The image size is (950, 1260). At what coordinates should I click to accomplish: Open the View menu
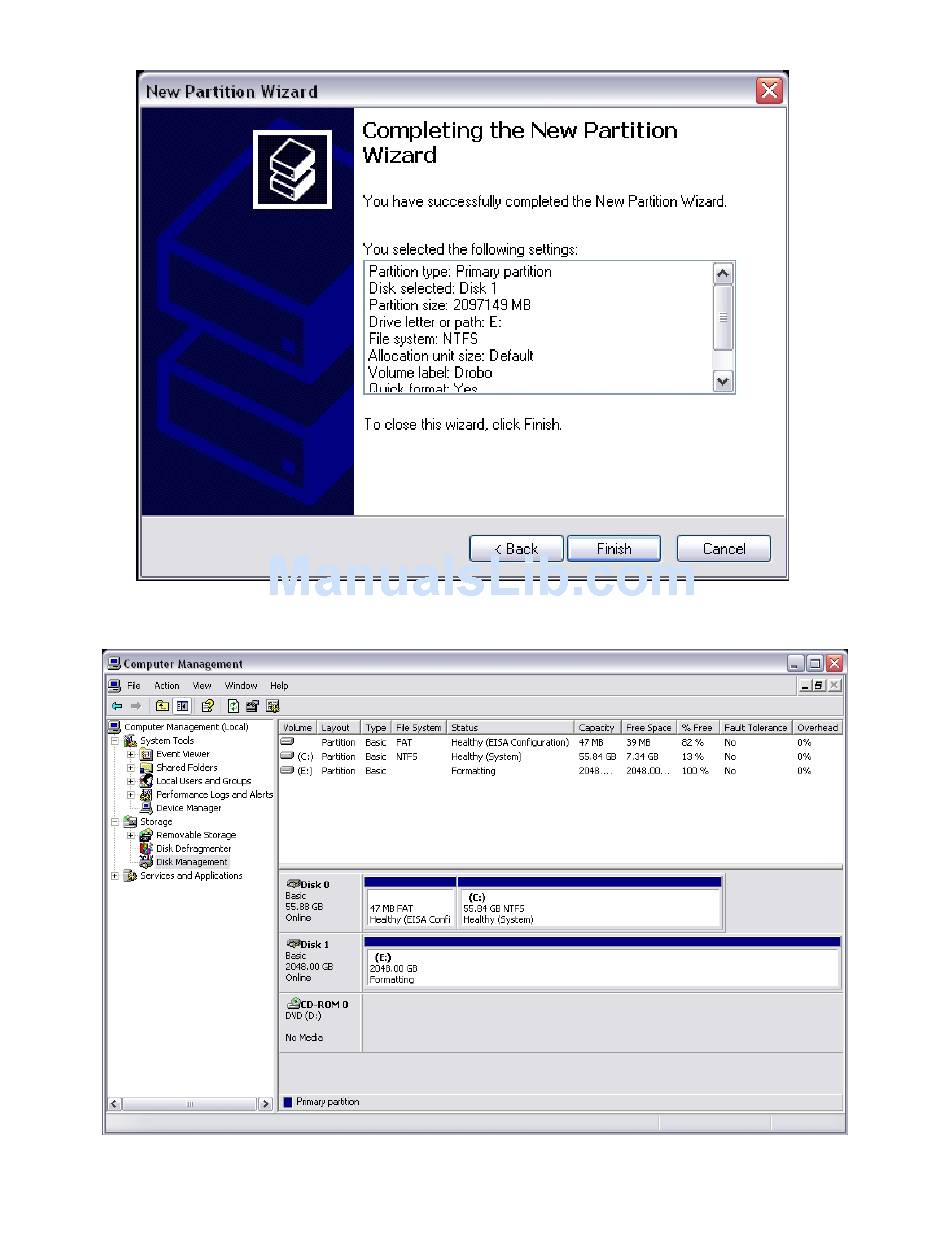point(202,686)
